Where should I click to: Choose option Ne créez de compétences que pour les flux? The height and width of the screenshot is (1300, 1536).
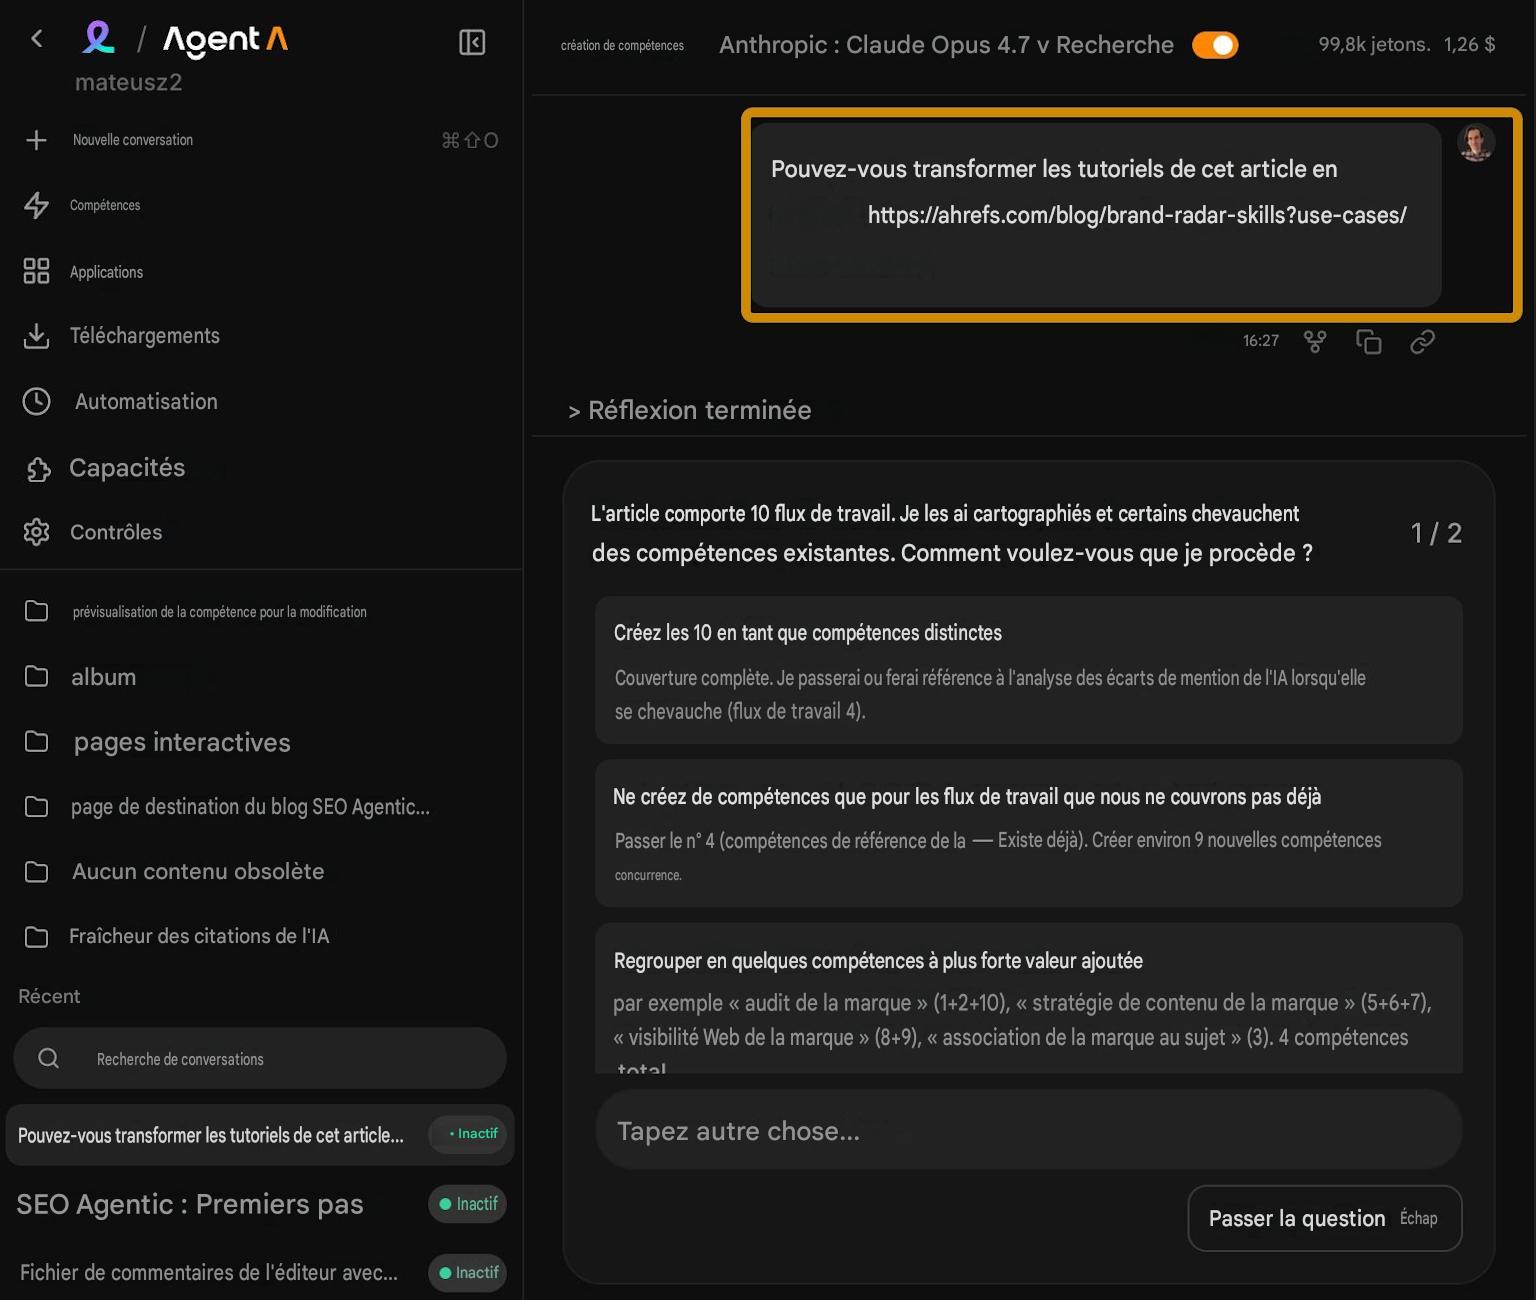1029,833
